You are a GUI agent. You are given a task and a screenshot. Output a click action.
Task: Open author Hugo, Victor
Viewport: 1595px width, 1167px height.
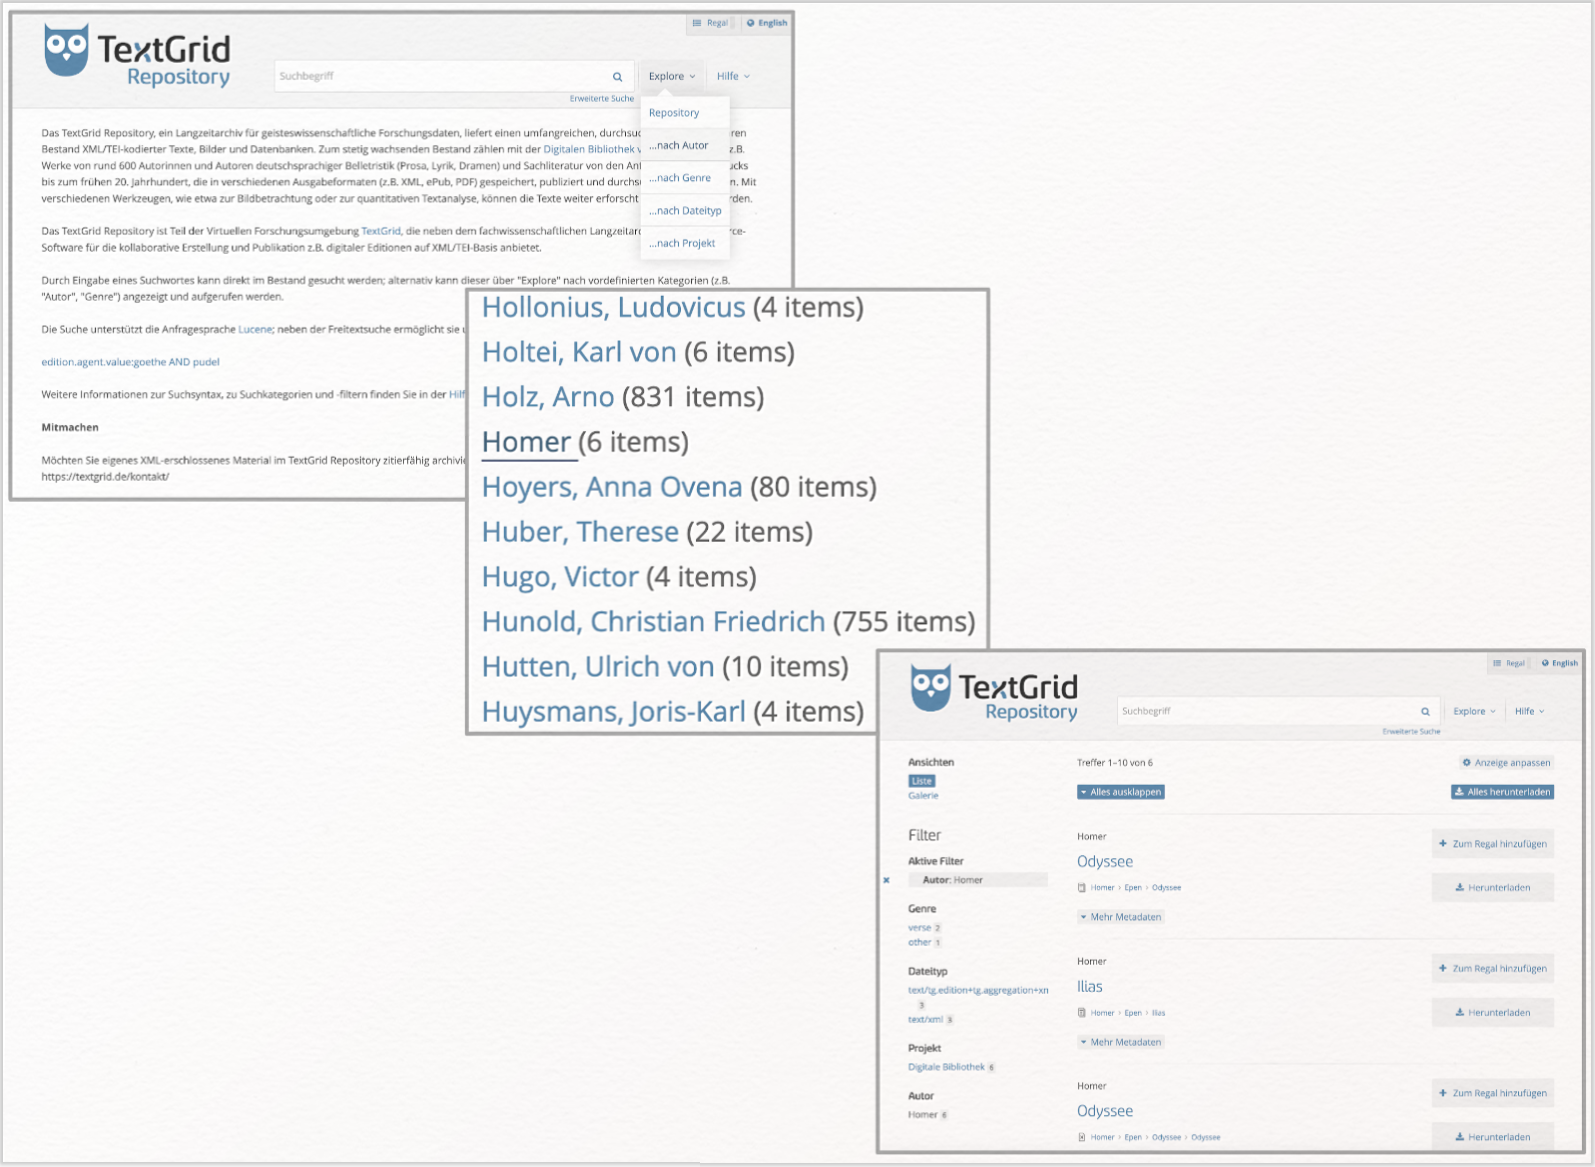coord(560,577)
